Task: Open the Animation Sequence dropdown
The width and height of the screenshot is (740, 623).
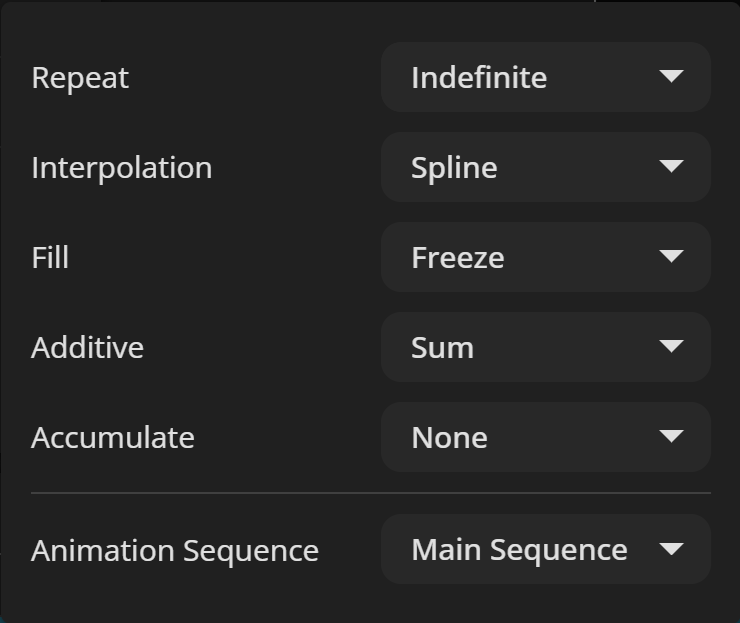Action: pos(545,549)
